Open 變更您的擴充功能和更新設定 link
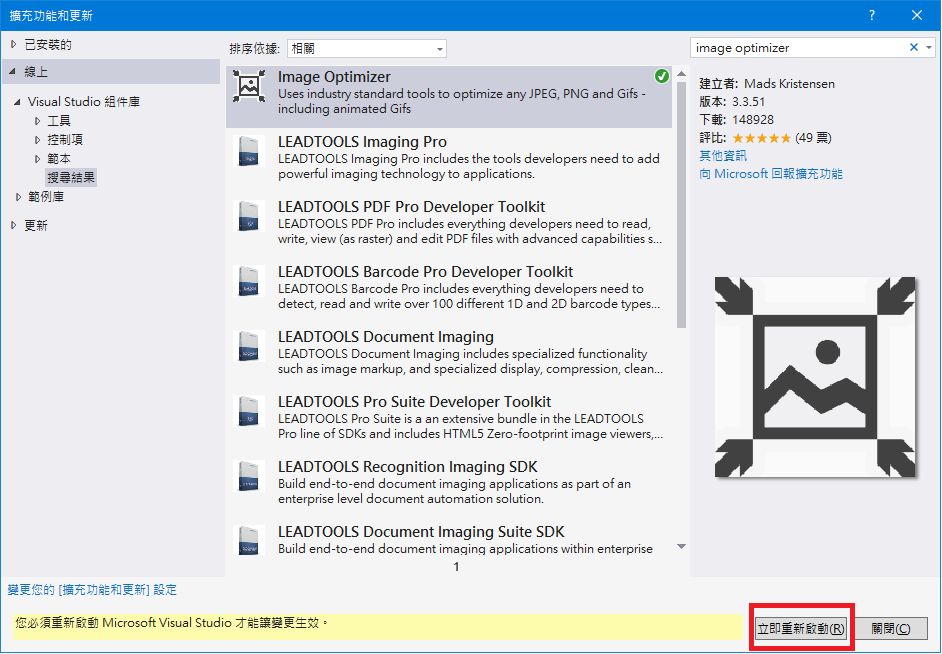942x654 pixels. tap(92, 590)
